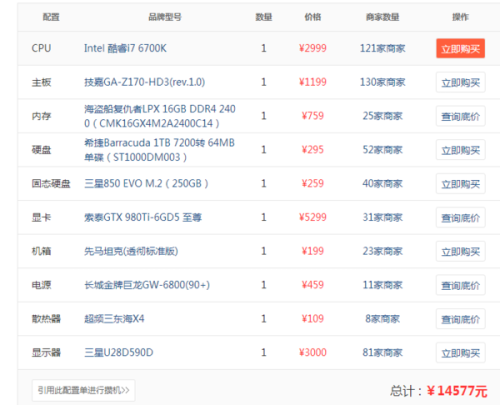Click the 数量 column header
Viewport: 500px width, 405px height.
[264, 17]
